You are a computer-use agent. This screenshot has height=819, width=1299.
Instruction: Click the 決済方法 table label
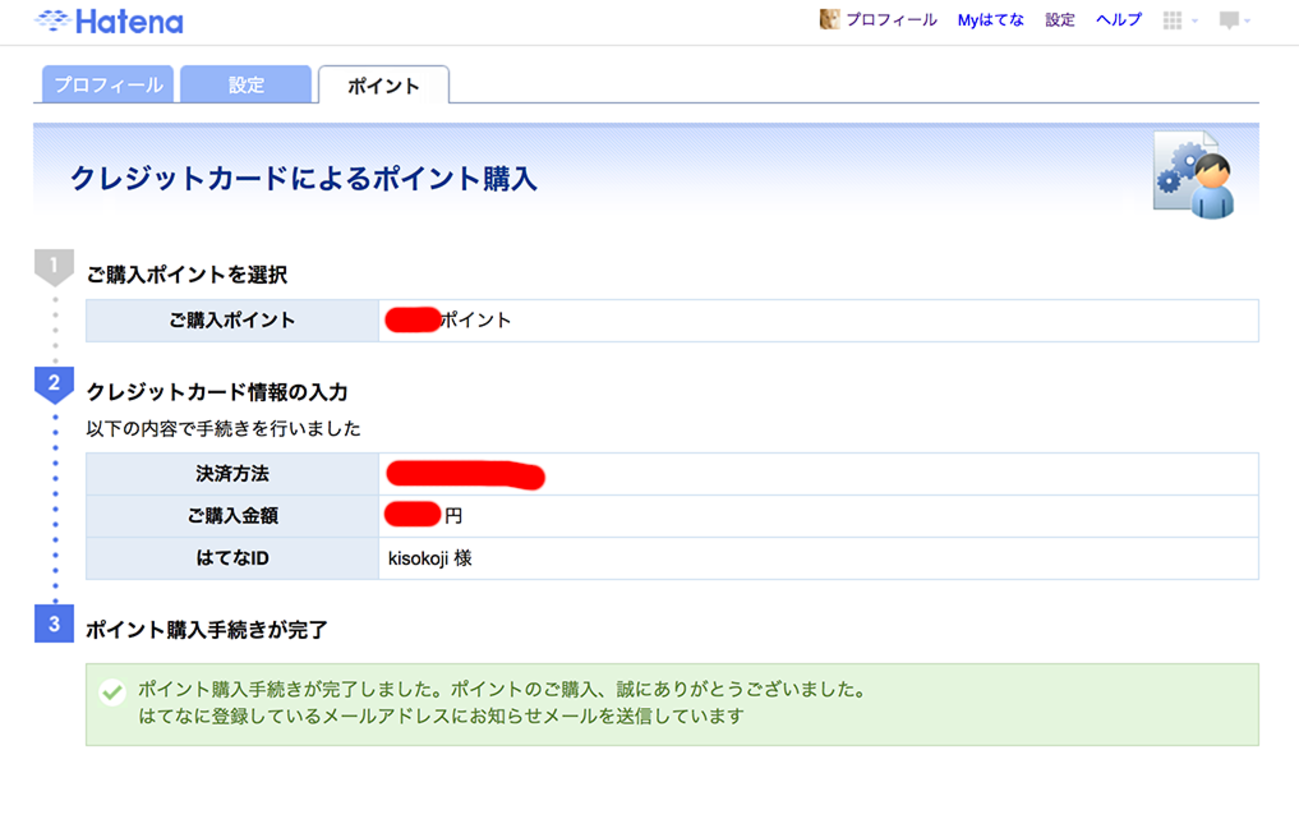pos(232,474)
